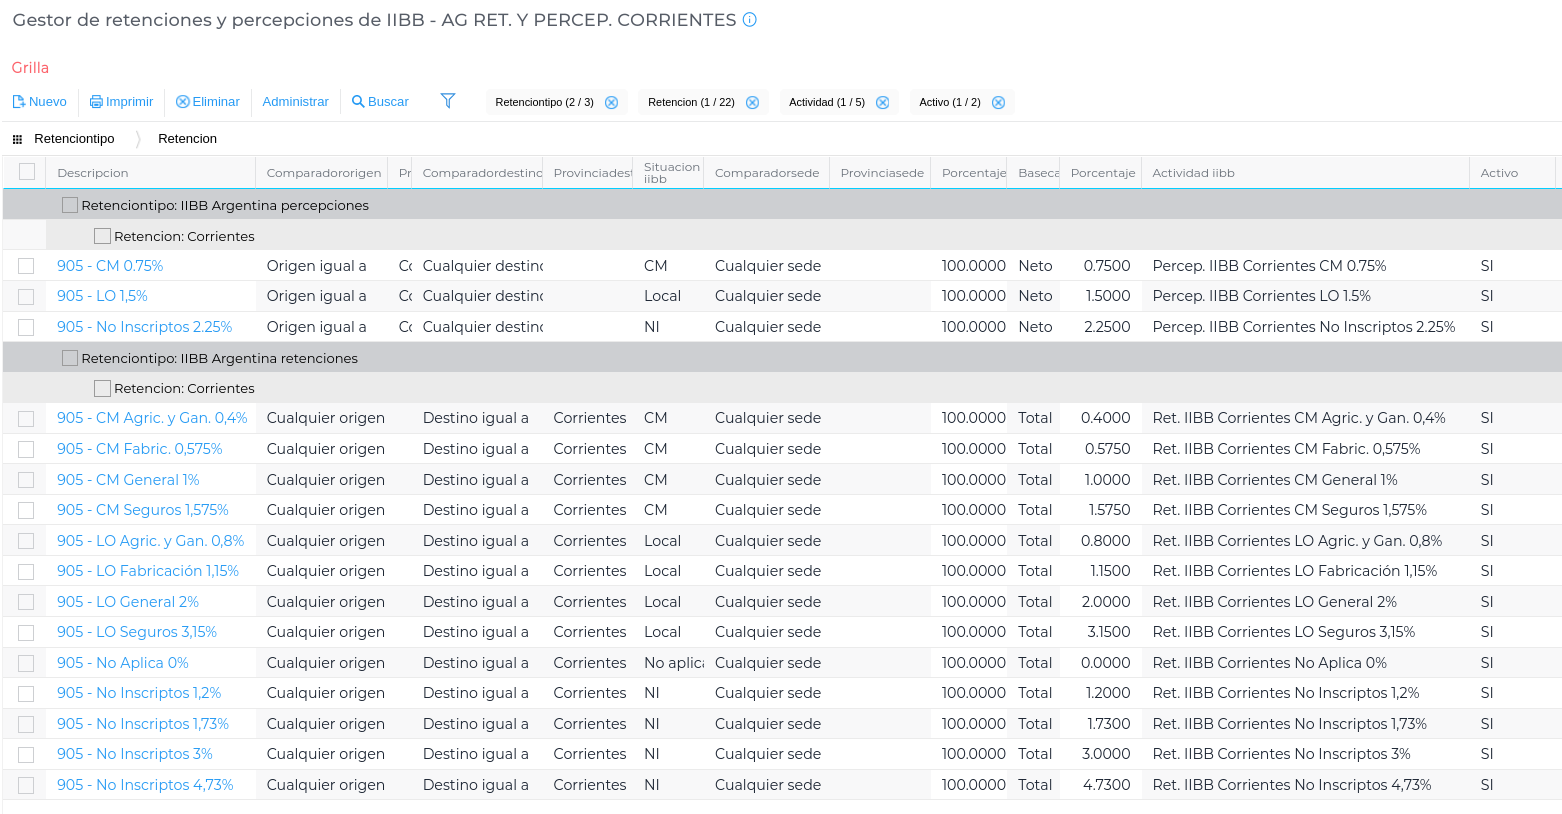Remove the Retenciontipo (2 / 3) filter chip

[x=611, y=103]
